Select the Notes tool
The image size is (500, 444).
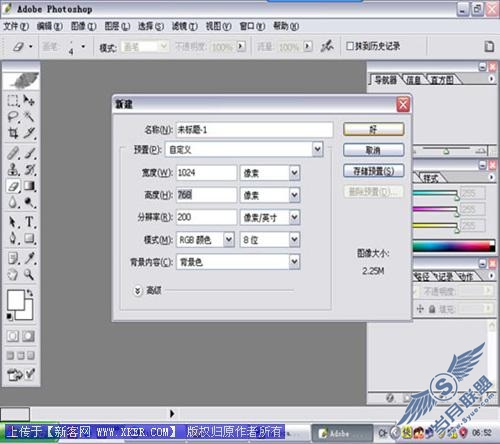click(x=13, y=258)
